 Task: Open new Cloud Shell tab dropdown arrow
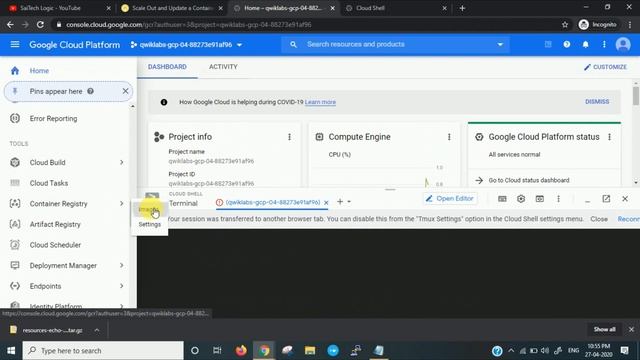click(349, 202)
